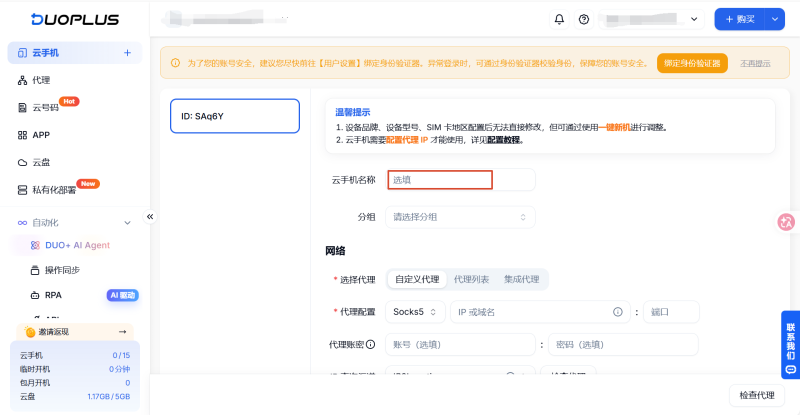The height and width of the screenshot is (415, 800).
Task: Collapse the 自动化 section chevron
Action: 128,223
